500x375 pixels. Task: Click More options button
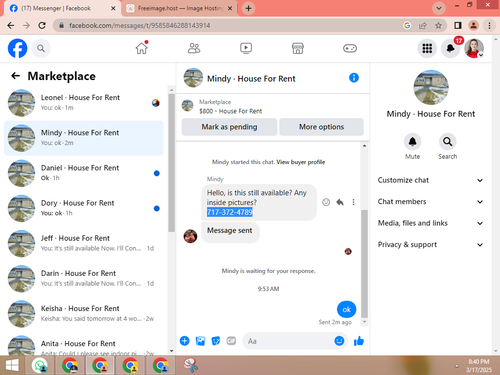(x=321, y=127)
